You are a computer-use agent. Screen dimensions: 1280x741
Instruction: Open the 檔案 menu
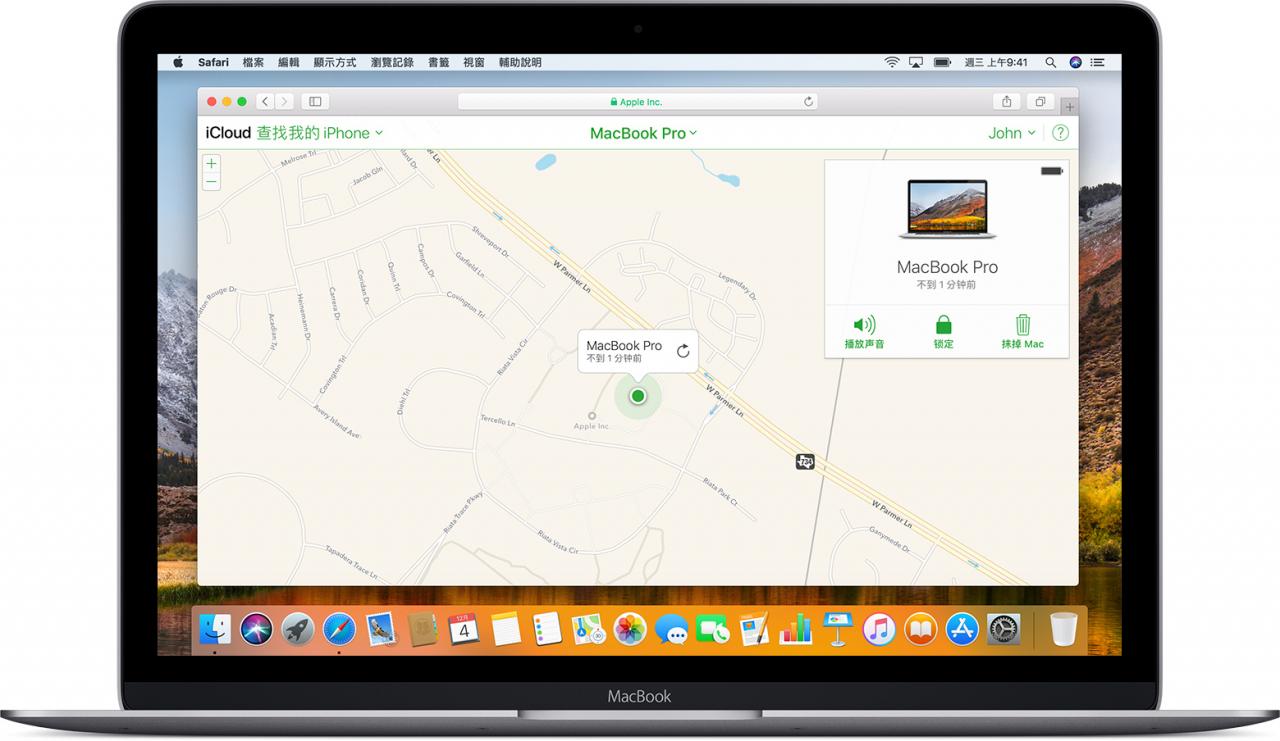pyautogui.click(x=253, y=62)
